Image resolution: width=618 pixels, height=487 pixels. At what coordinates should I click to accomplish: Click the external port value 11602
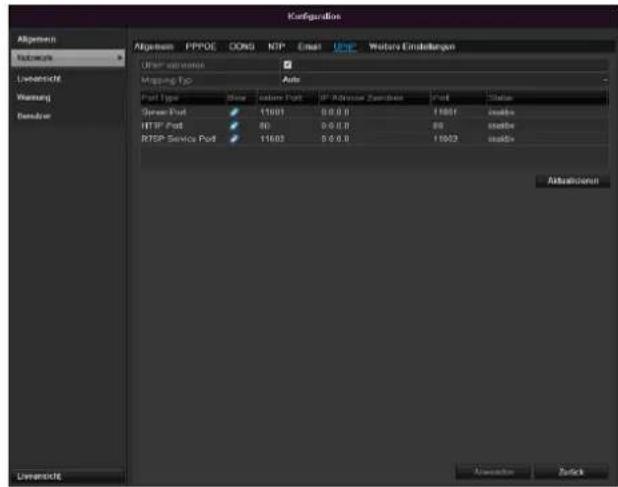click(x=272, y=139)
